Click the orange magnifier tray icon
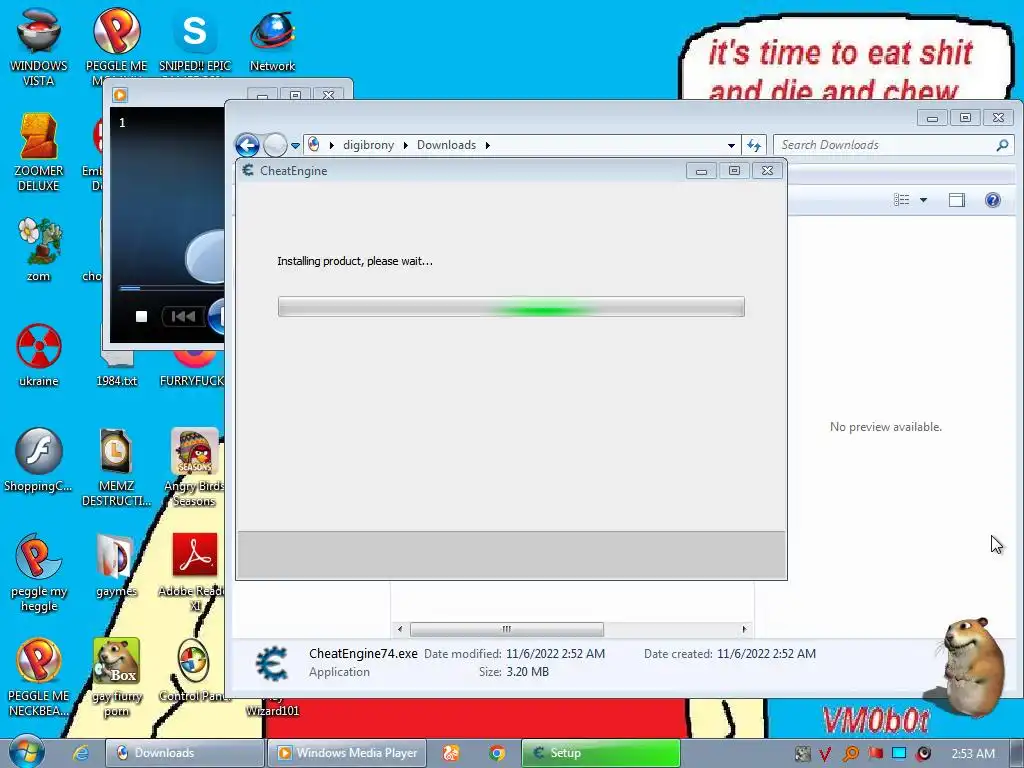Image resolution: width=1024 pixels, height=768 pixels. point(850,754)
